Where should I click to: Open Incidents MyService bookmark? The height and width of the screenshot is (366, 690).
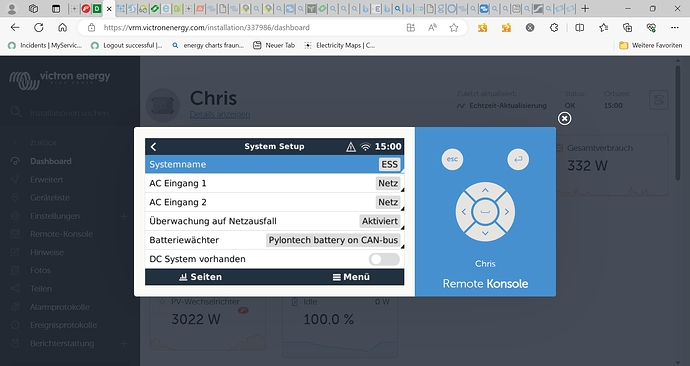pyautogui.click(x=45, y=45)
